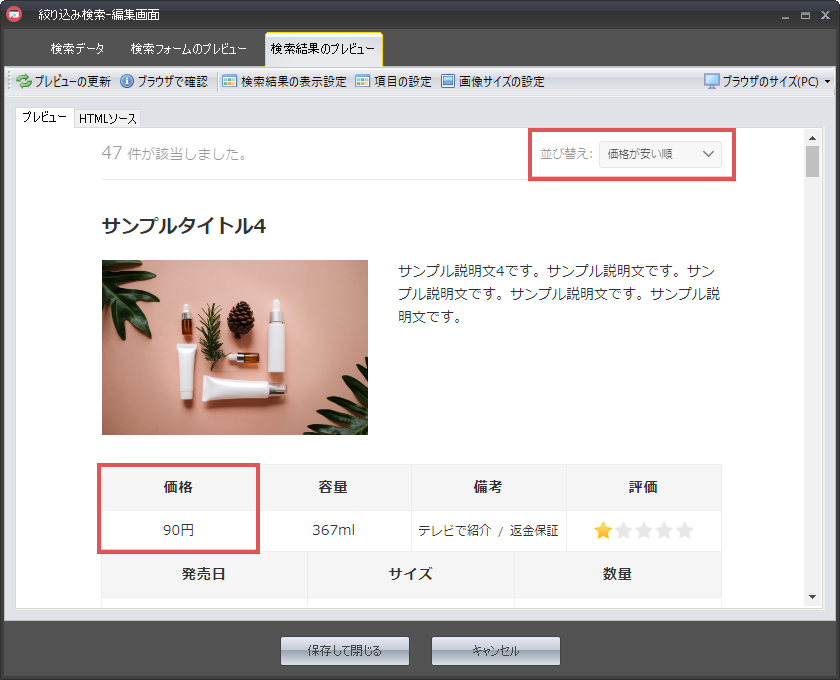This screenshot has height=680, width=840.
Task: Expand the browser size (PC) dropdown arrow
Action: (x=827, y=82)
